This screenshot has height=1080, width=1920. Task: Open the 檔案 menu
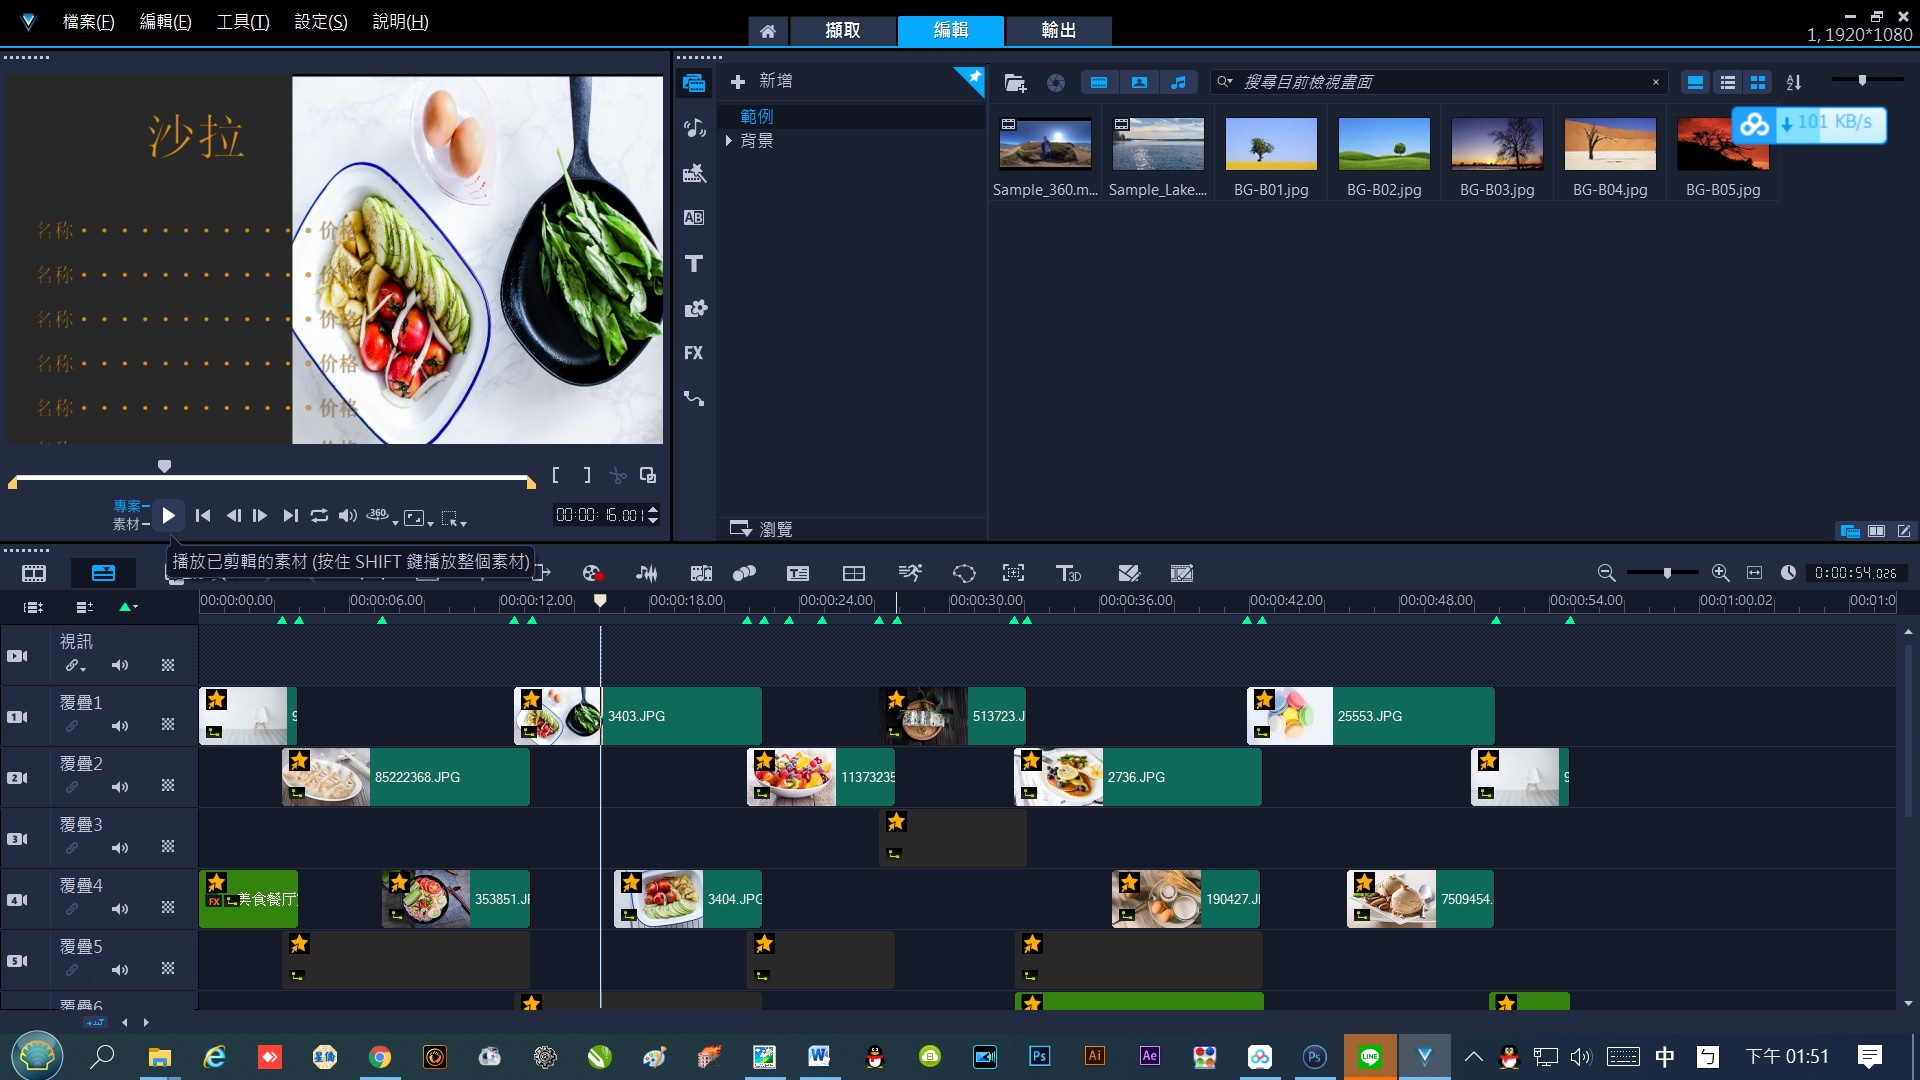(88, 22)
